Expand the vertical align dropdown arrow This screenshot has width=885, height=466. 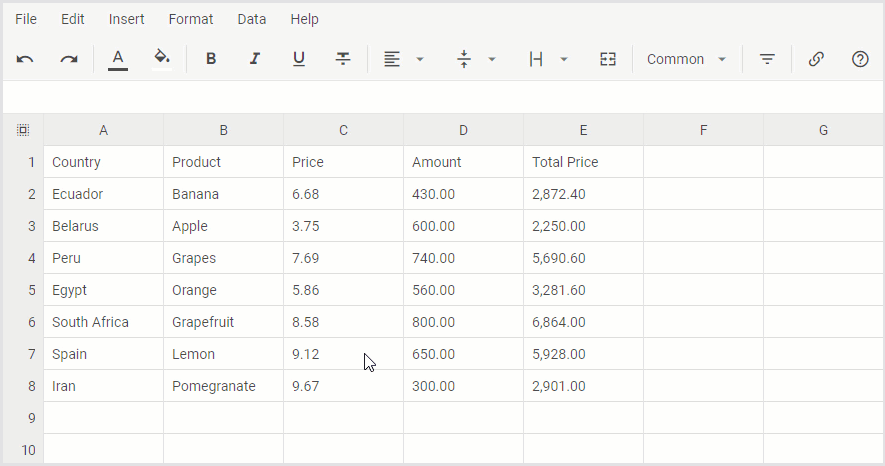pyautogui.click(x=492, y=59)
